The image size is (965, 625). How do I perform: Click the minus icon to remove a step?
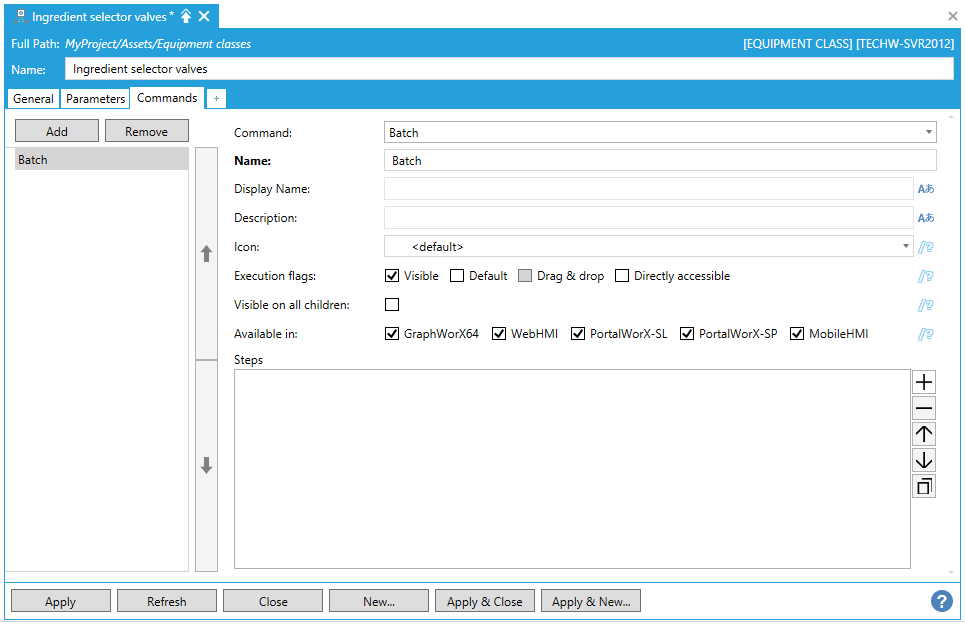tap(924, 408)
